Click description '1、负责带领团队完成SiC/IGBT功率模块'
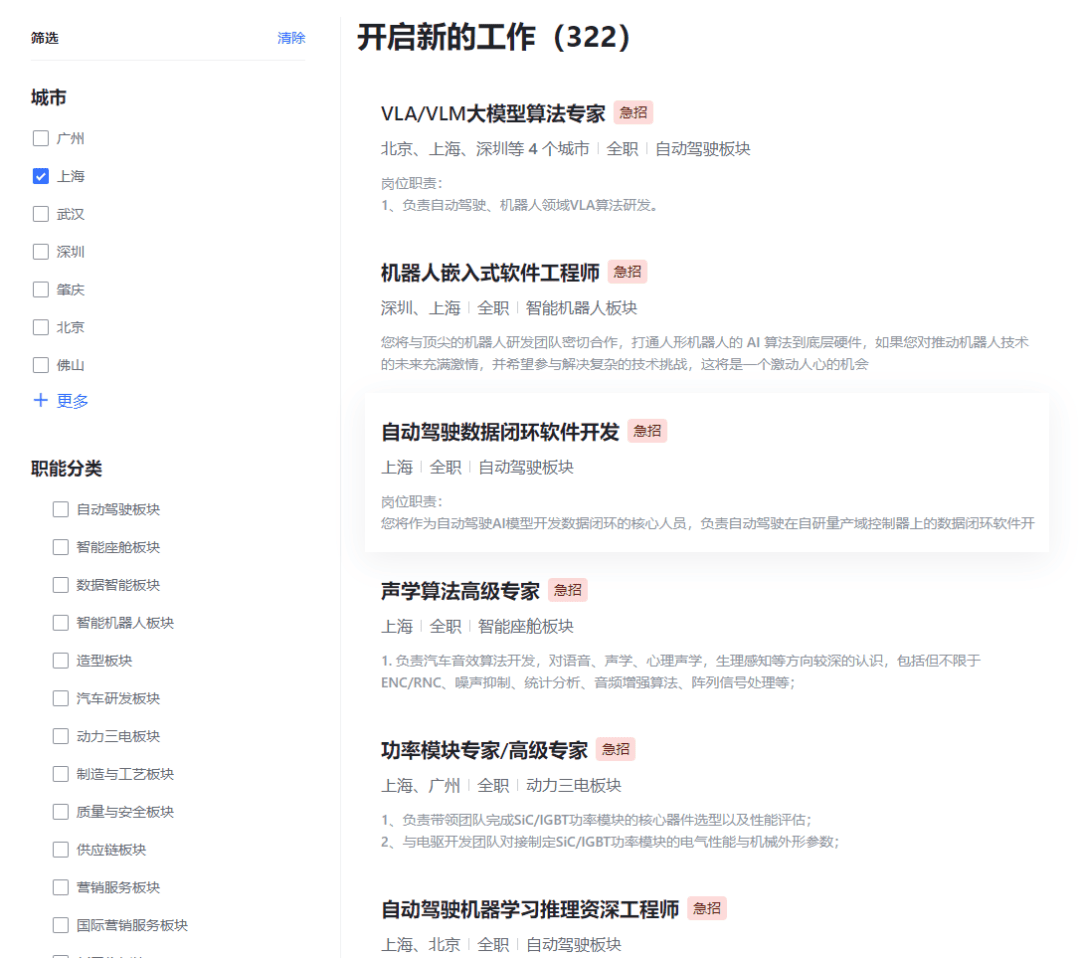 (x=596, y=820)
